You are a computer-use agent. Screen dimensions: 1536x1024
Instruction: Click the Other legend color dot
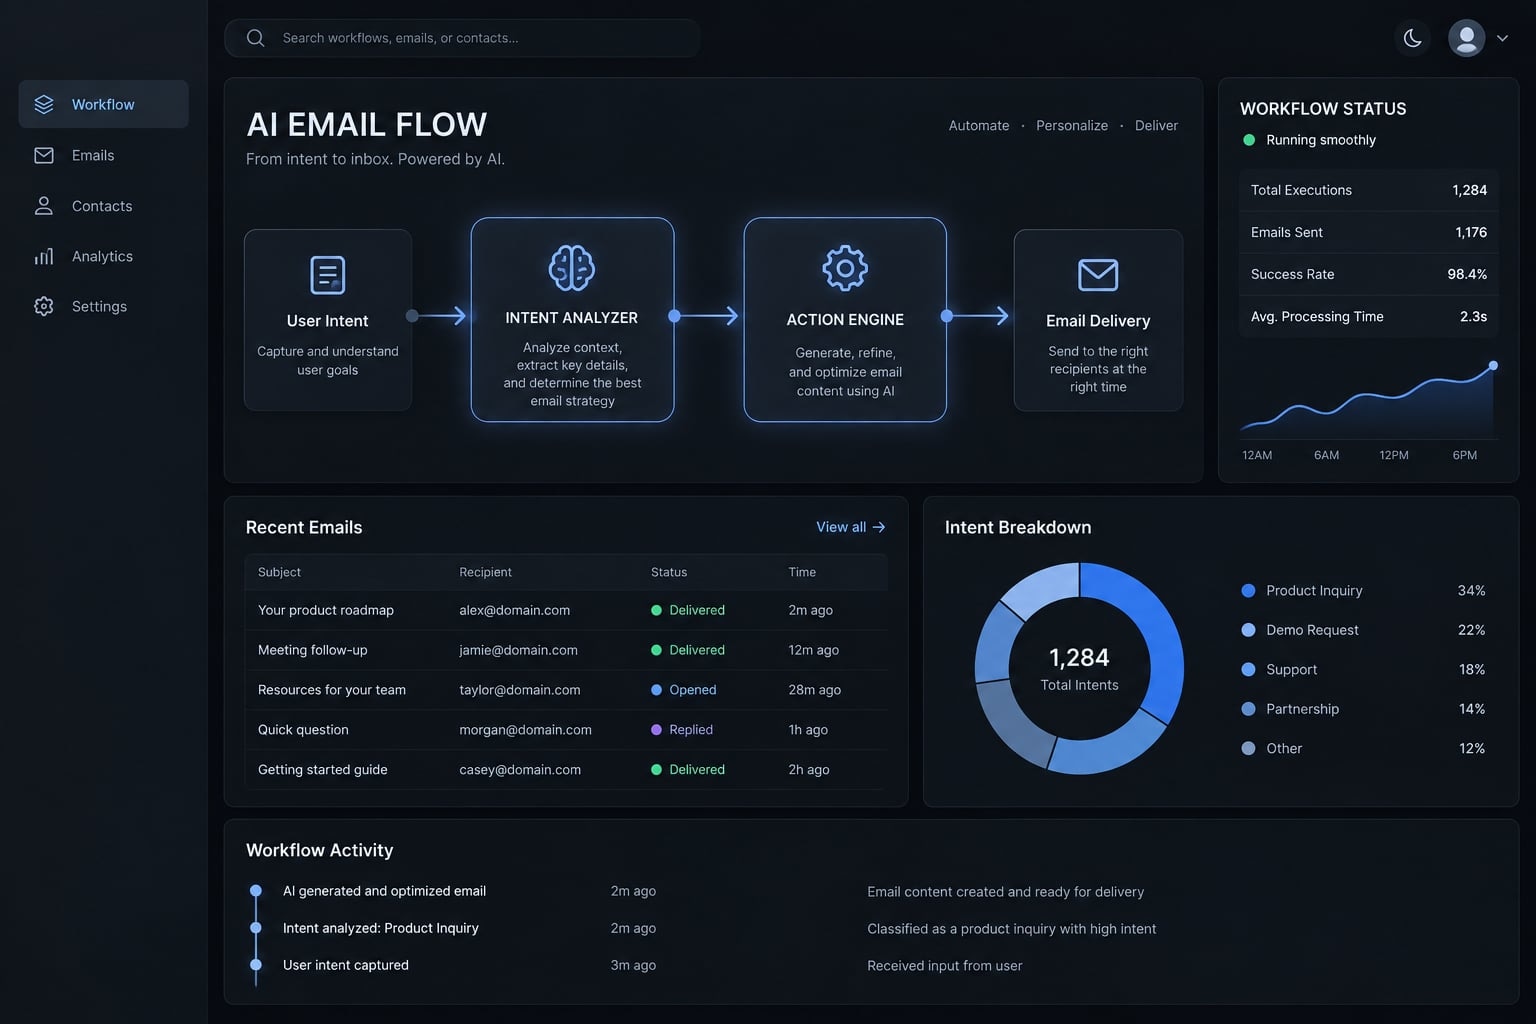click(x=1248, y=748)
